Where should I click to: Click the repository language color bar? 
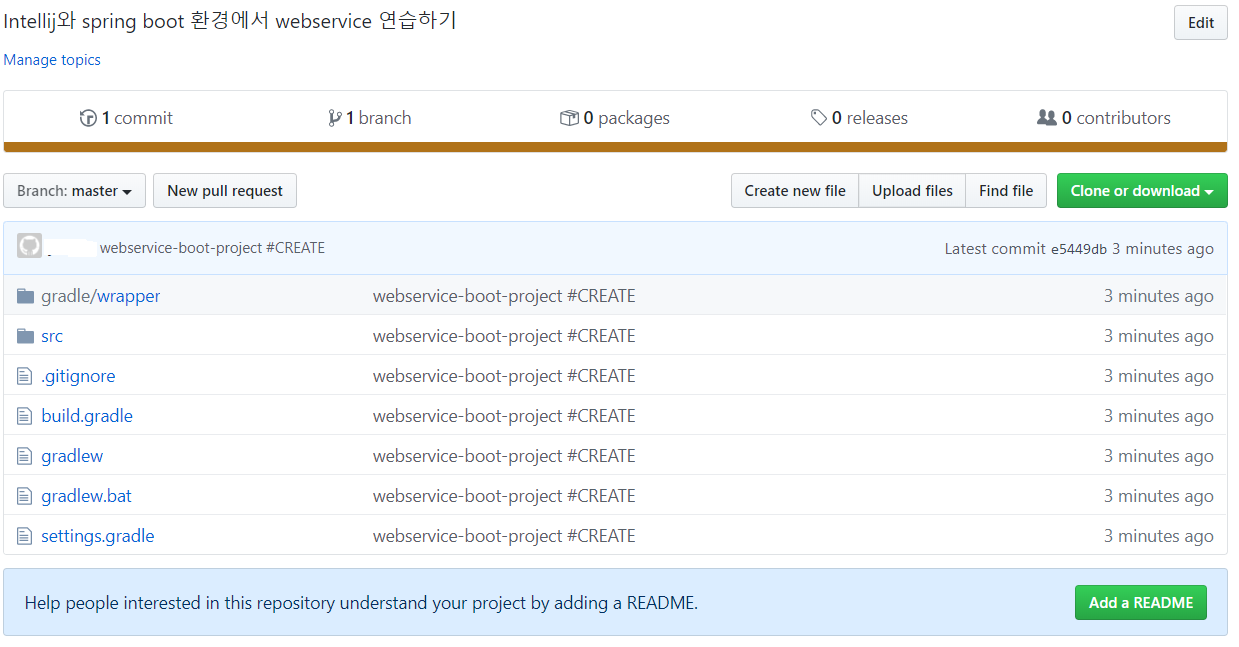tap(615, 147)
